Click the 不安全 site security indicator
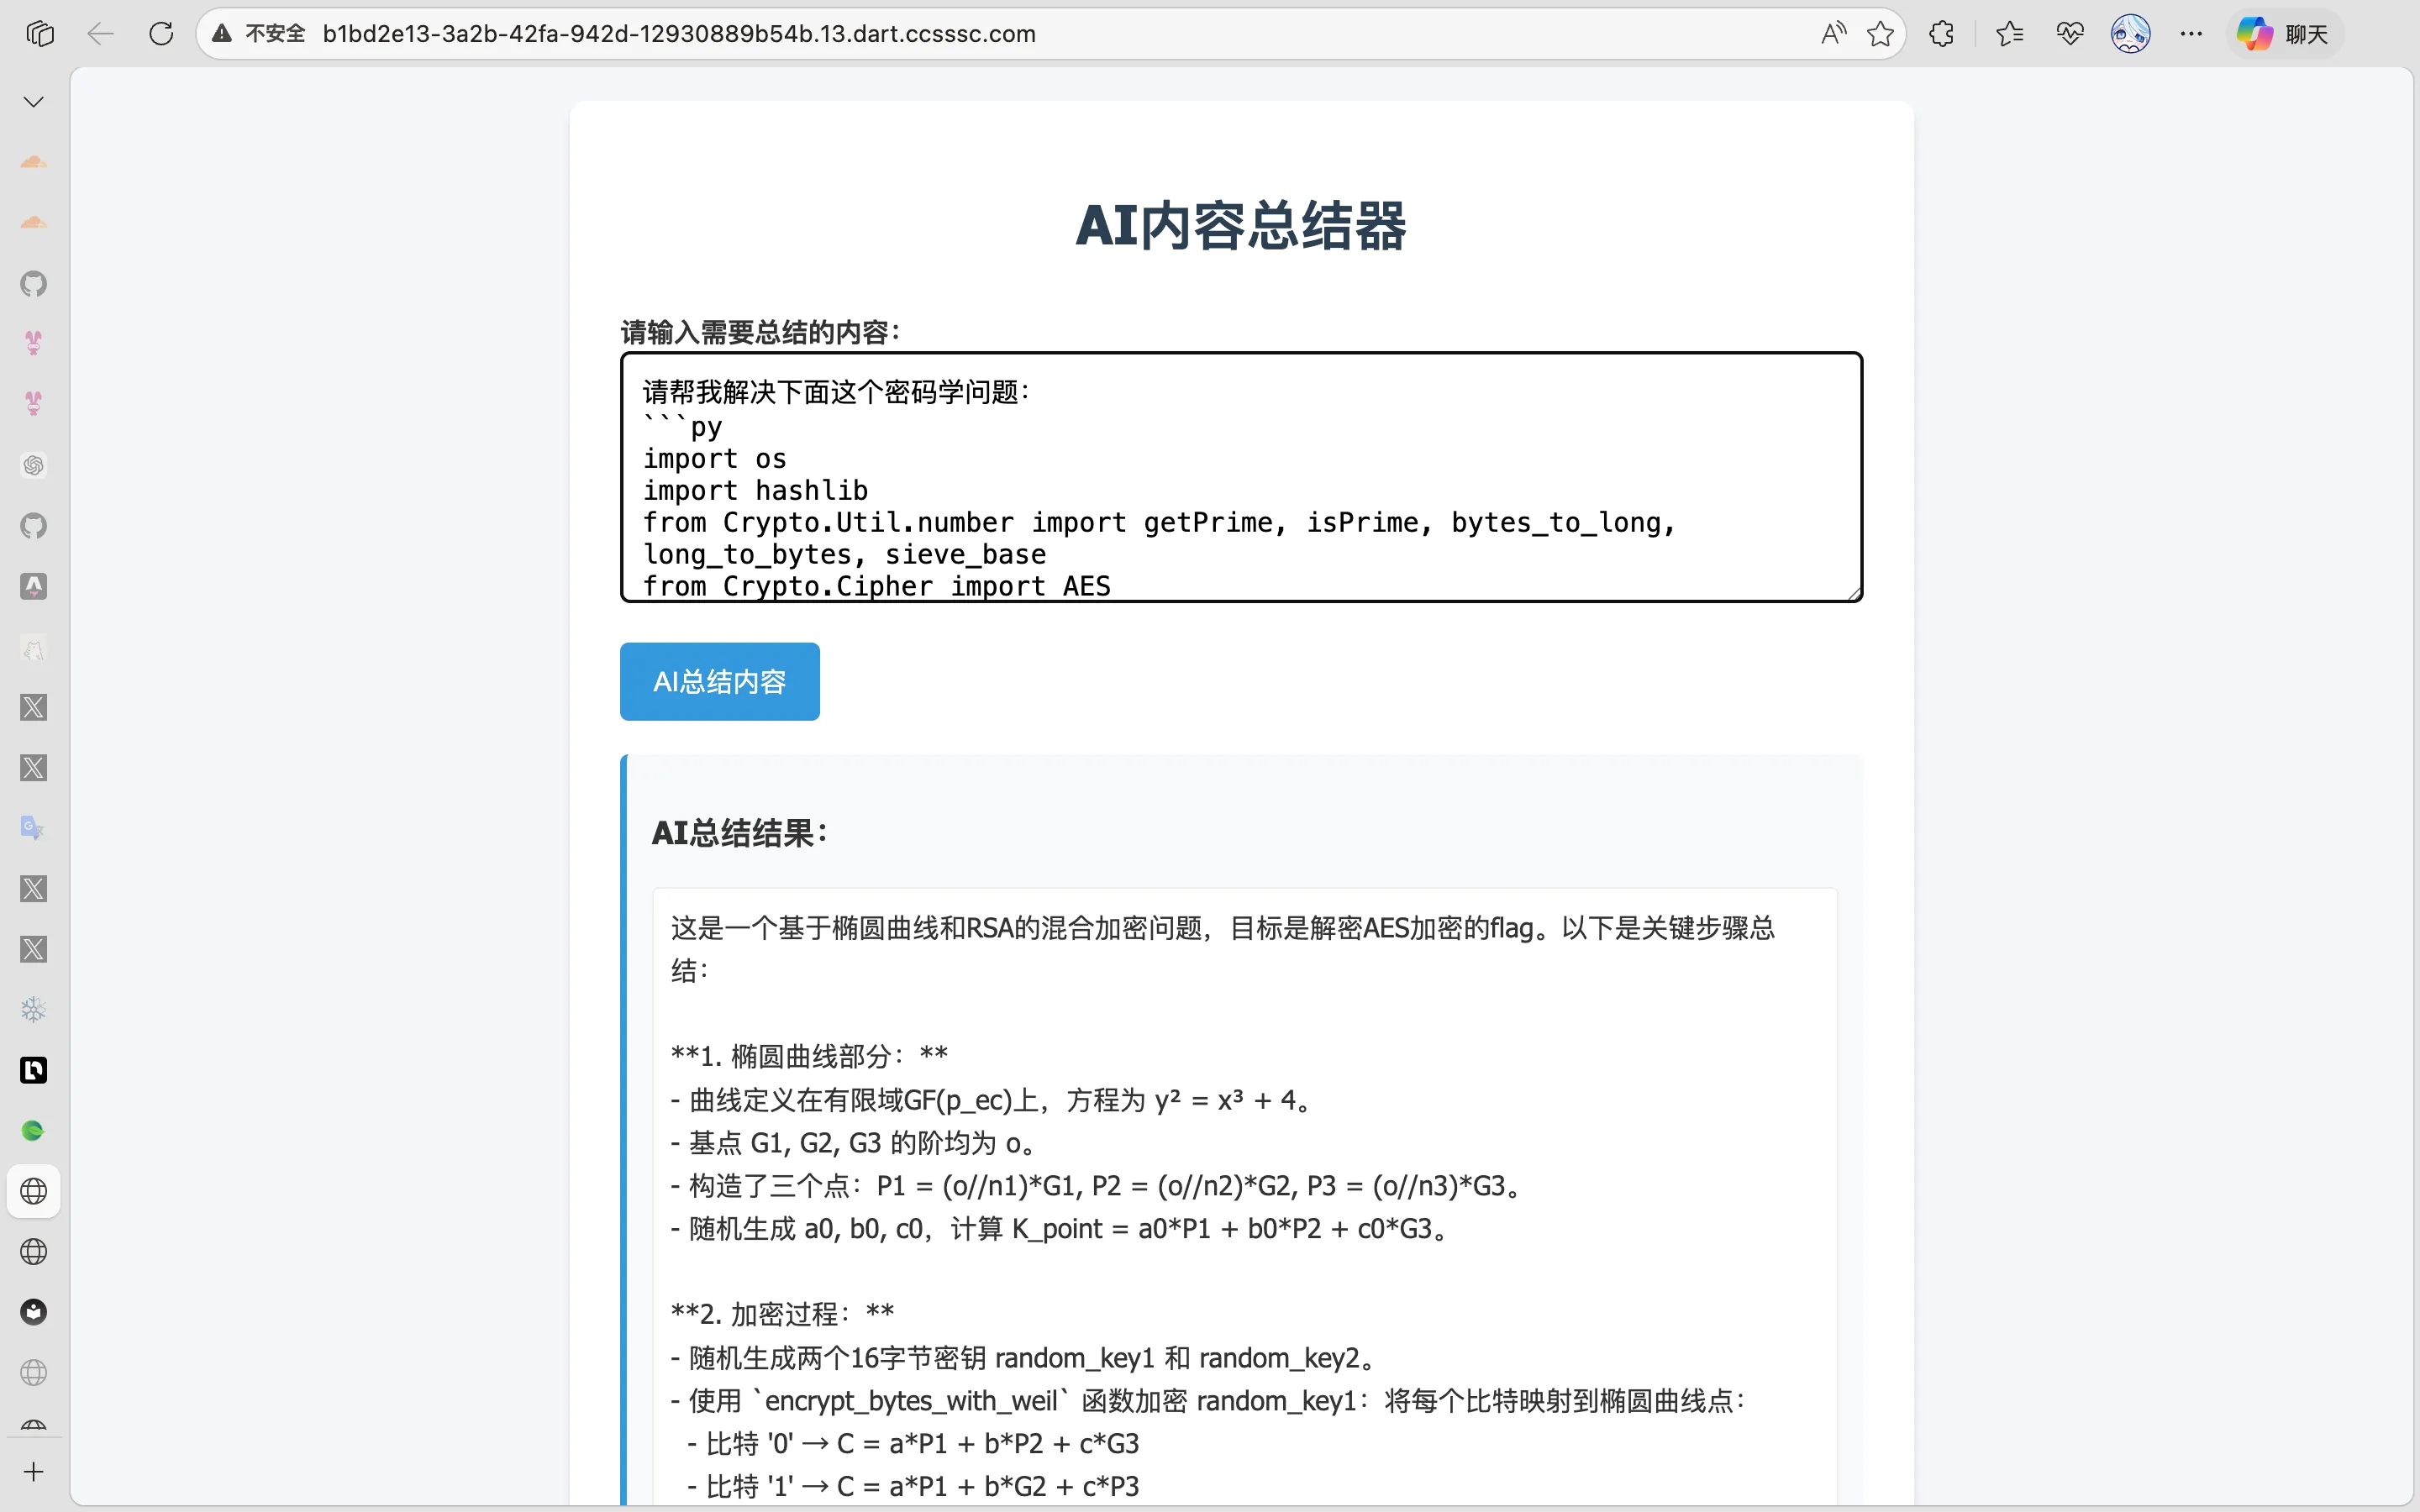 260,34
